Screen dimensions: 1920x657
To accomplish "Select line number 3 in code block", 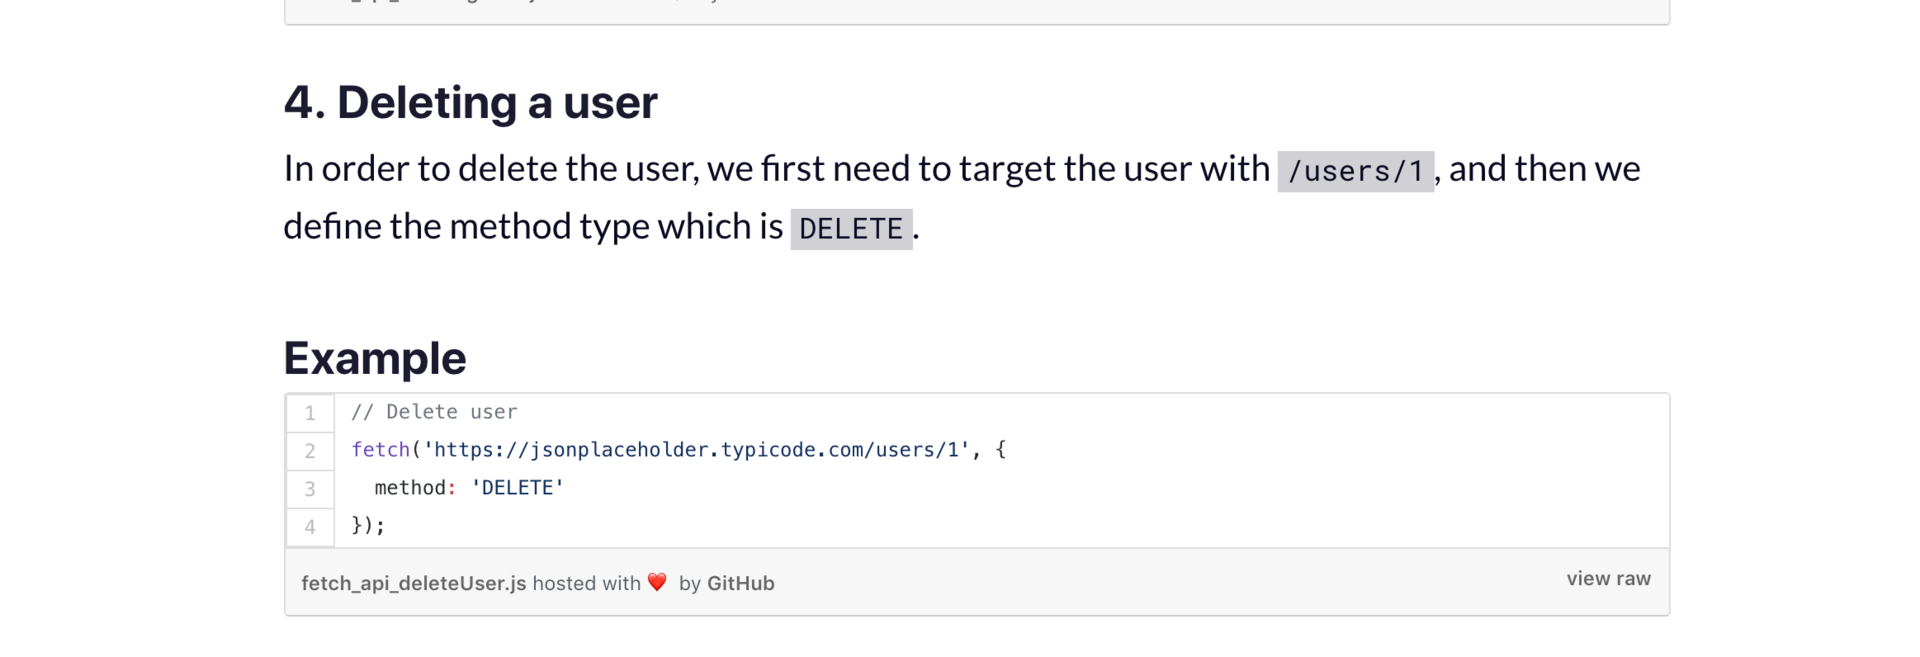I will pos(310,489).
